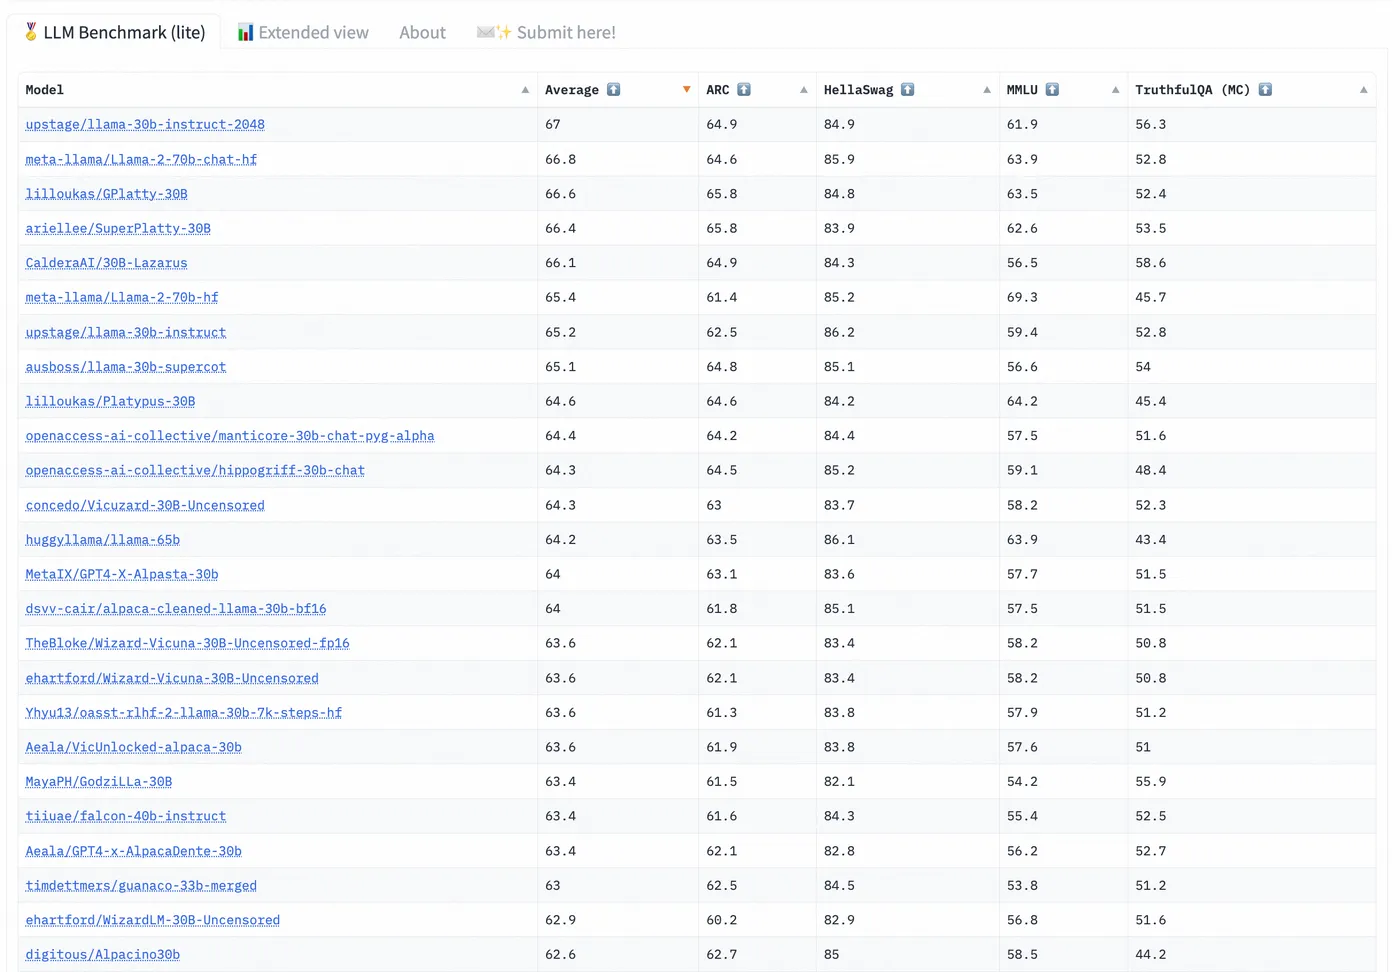Open the Extended view tab
The width and height of the screenshot is (1400, 972).
pyautogui.click(x=303, y=32)
